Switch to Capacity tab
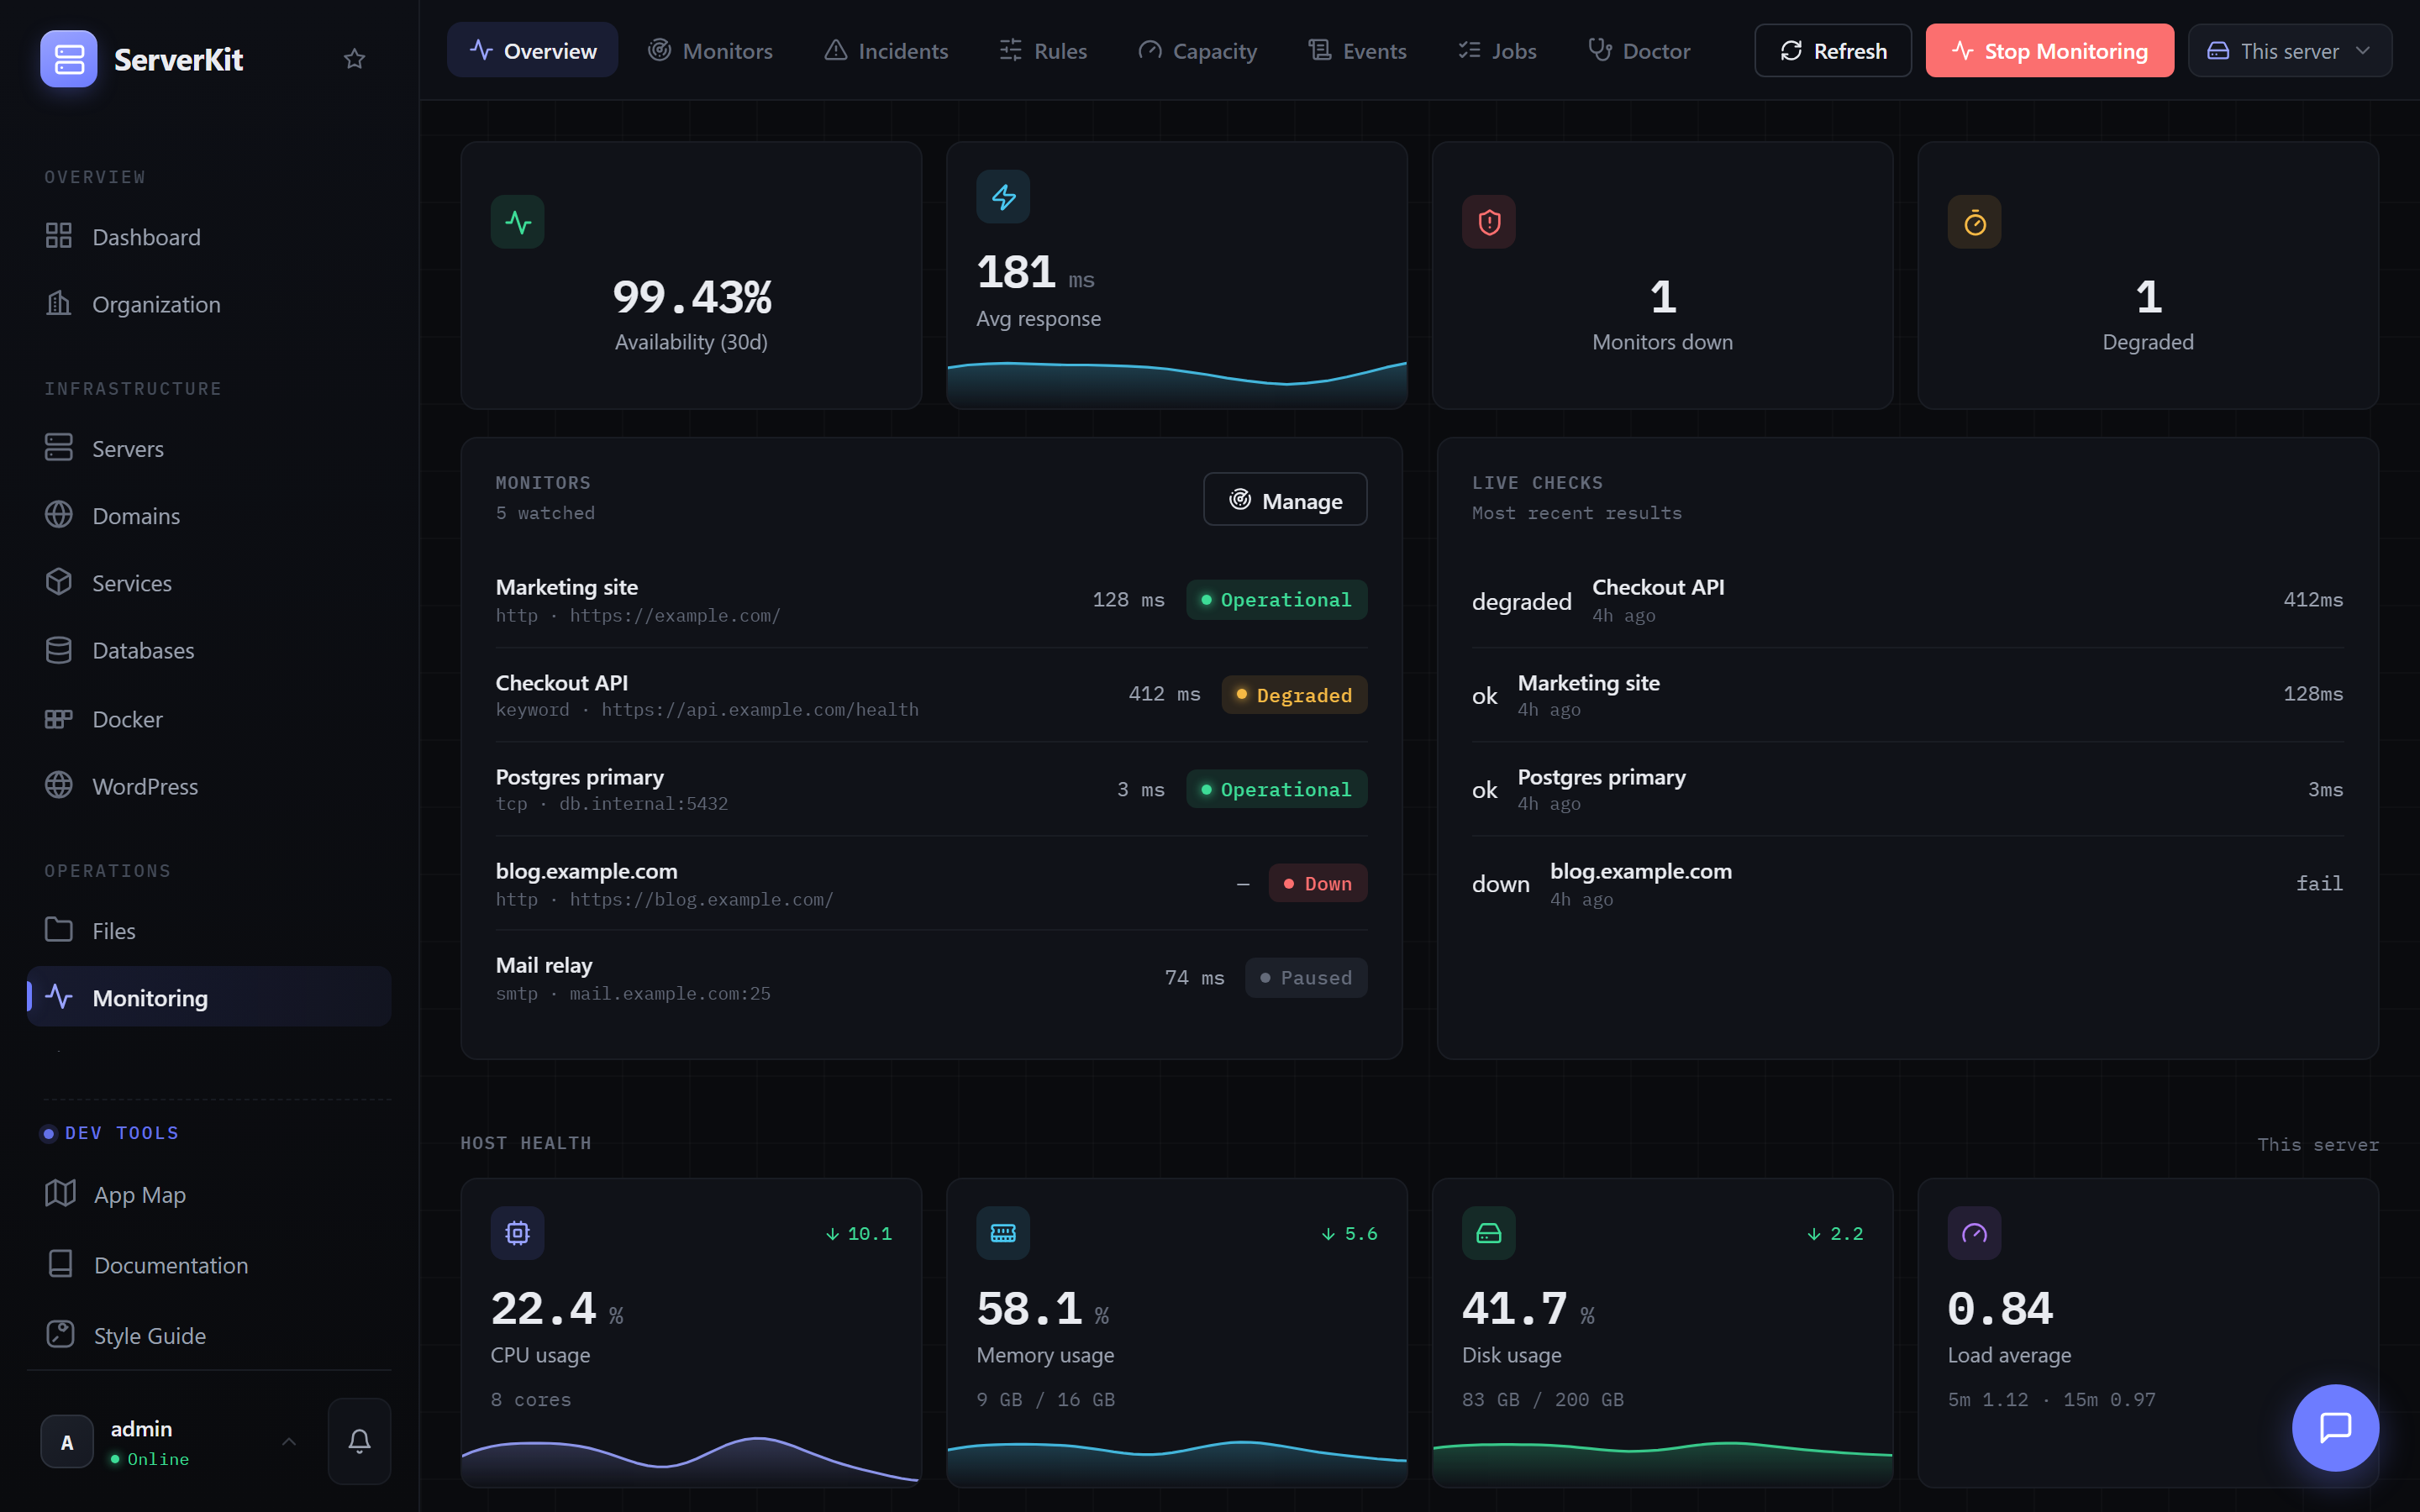 click(x=1197, y=50)
